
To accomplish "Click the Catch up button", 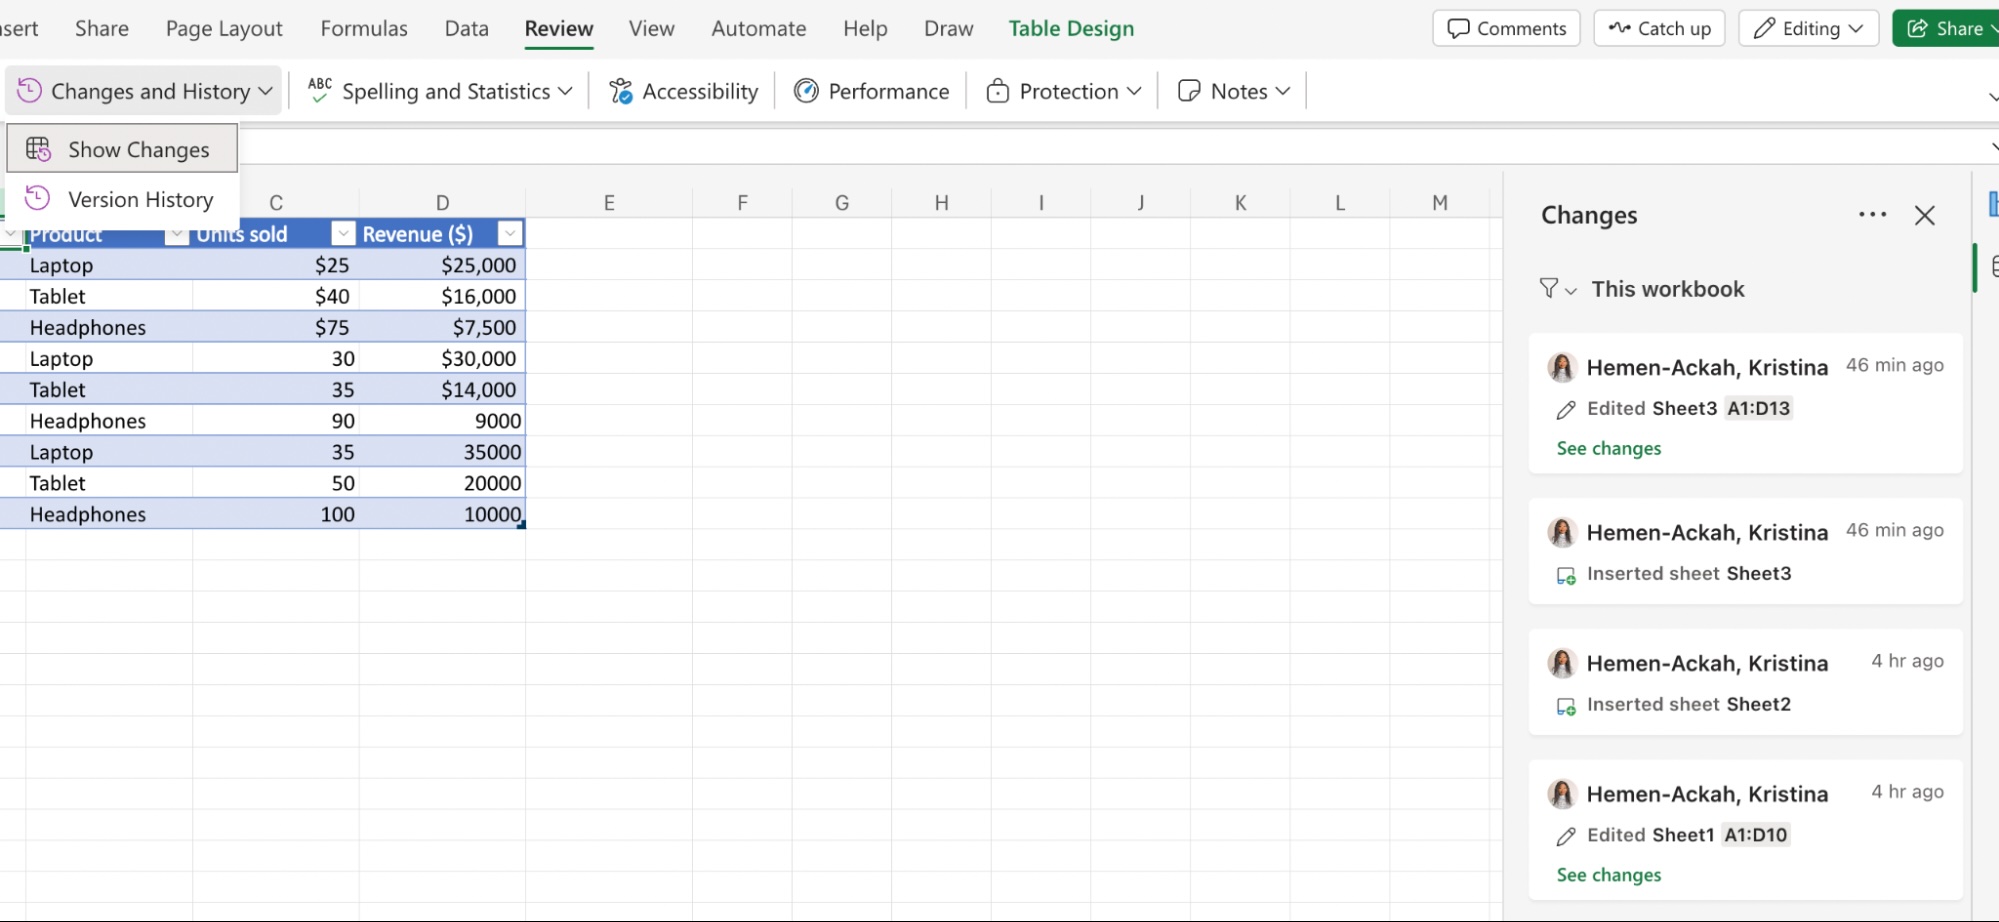I will (x=1660, y=28).
